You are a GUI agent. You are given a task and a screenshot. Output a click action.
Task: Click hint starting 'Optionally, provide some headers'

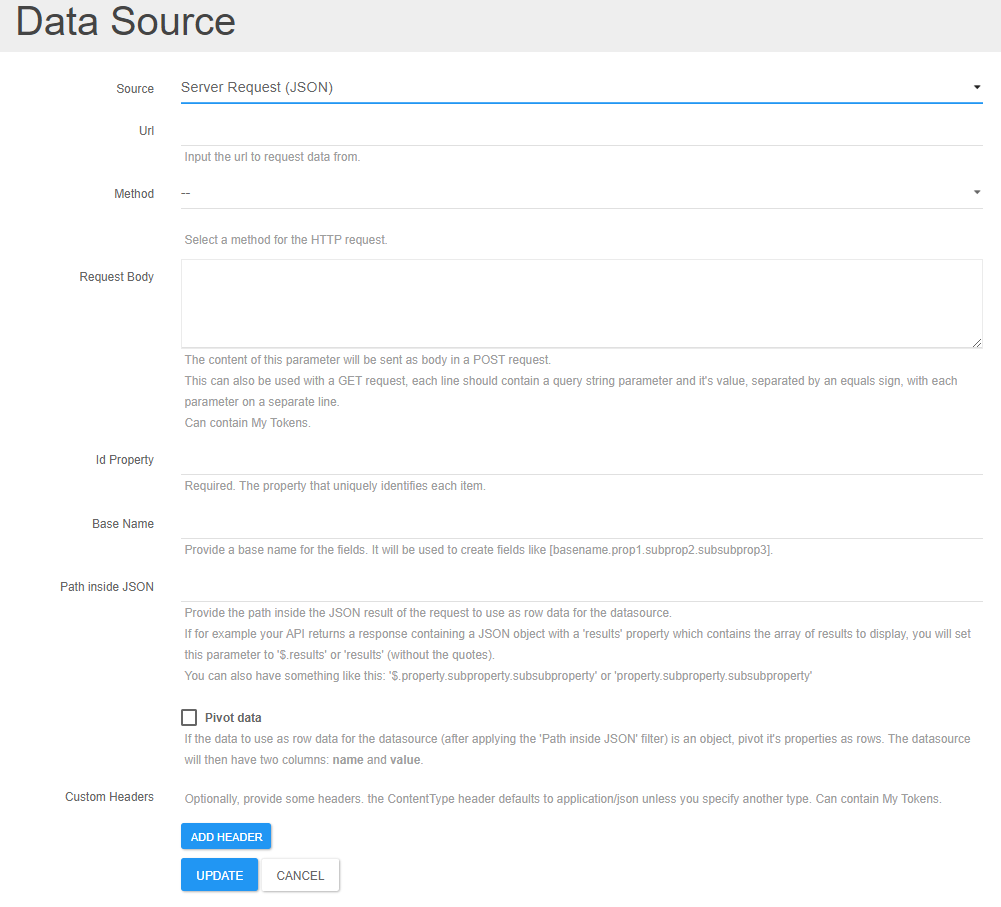(x=563, y=798)
